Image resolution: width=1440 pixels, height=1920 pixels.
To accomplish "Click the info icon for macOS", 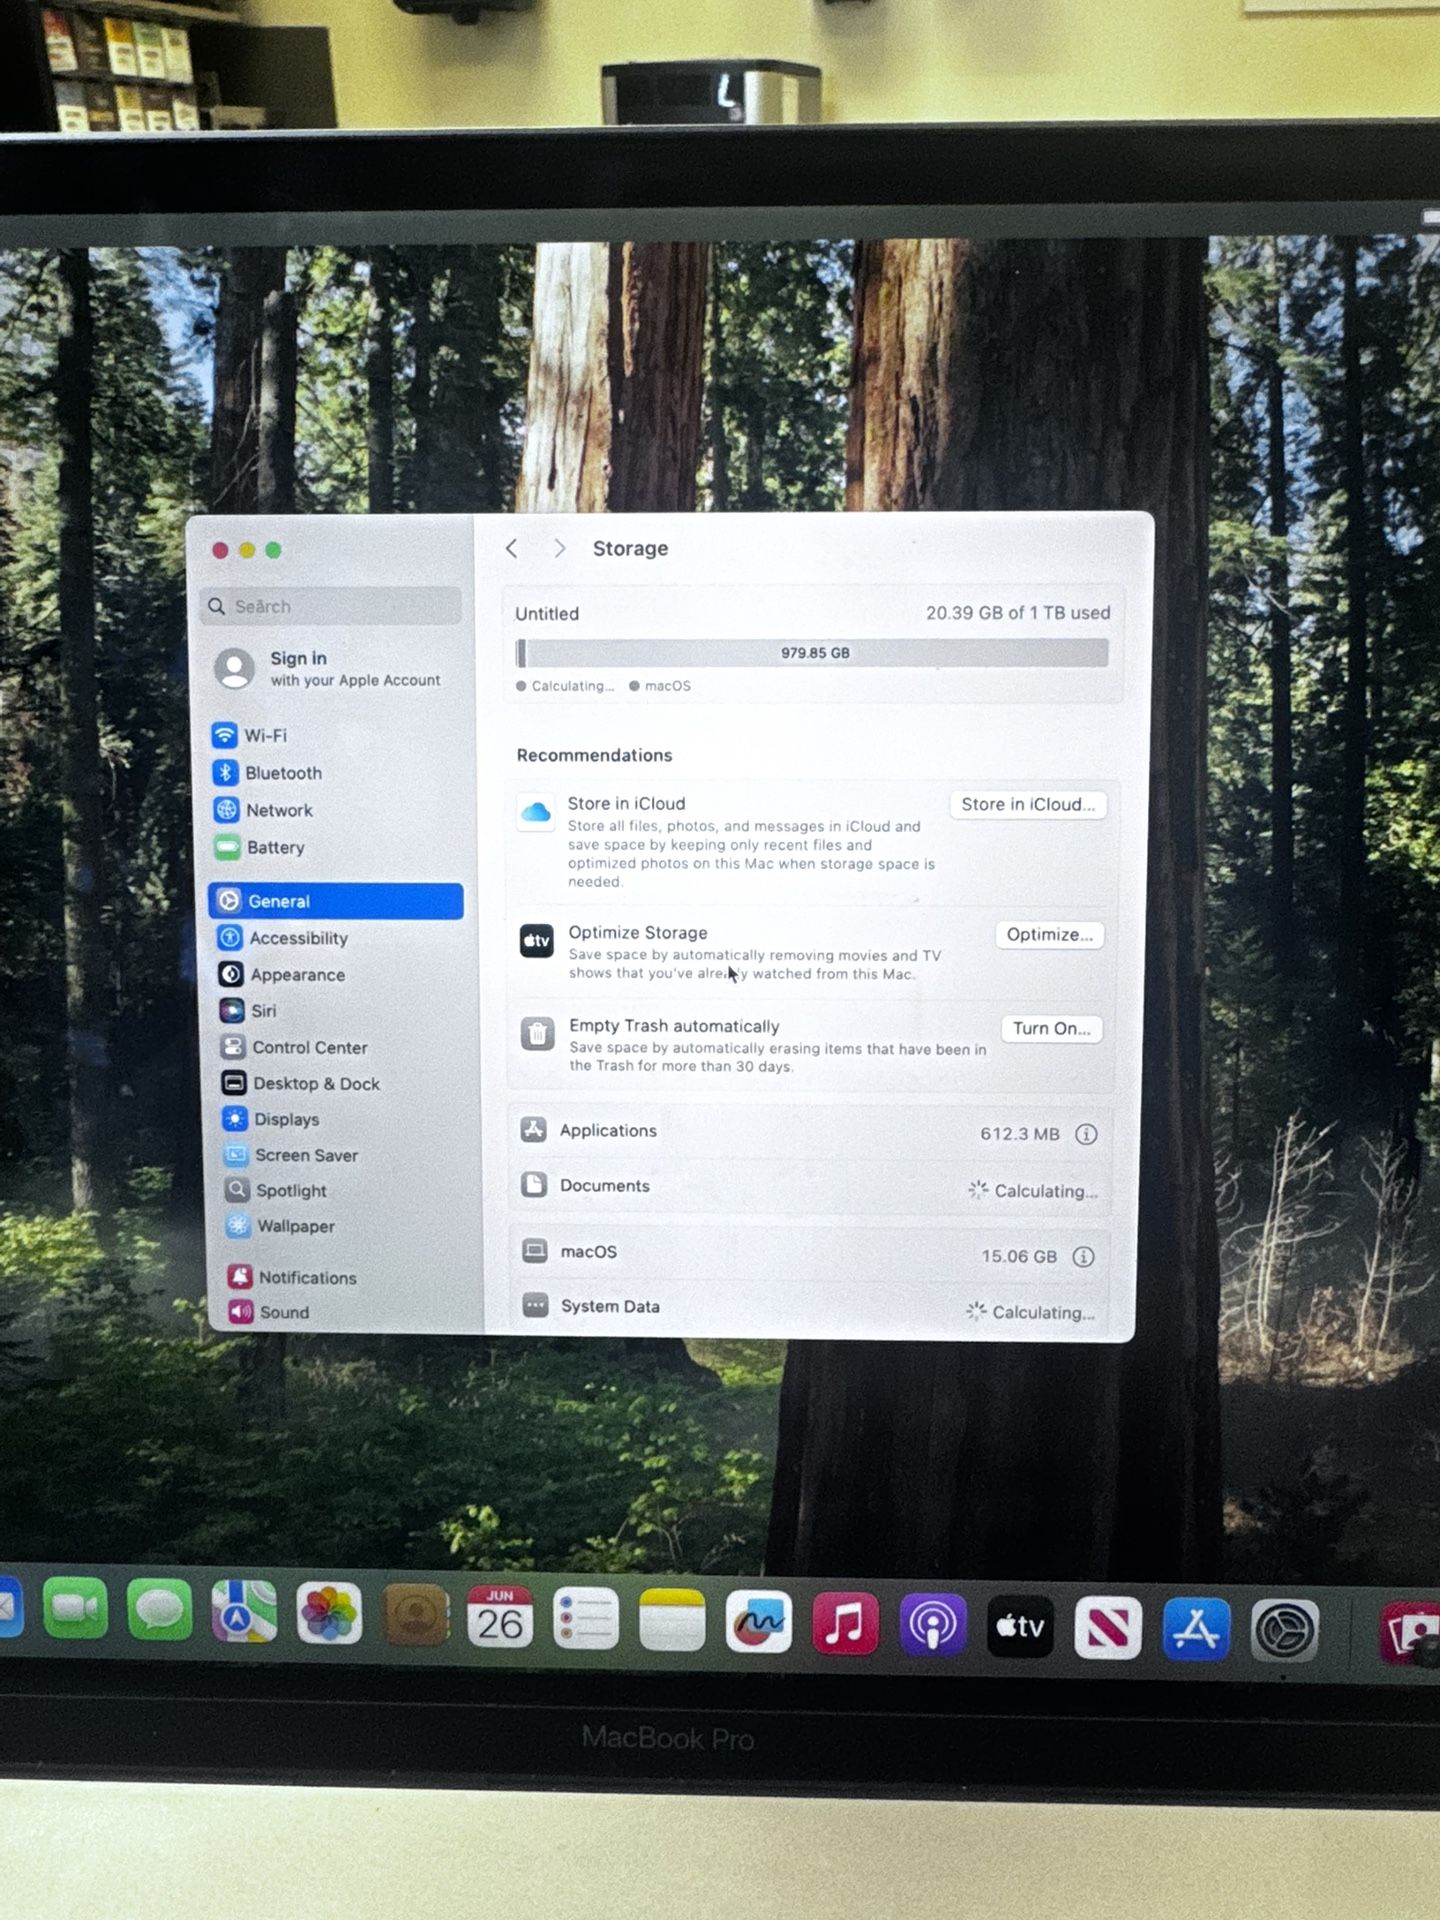I will tap(1083, 1257).
